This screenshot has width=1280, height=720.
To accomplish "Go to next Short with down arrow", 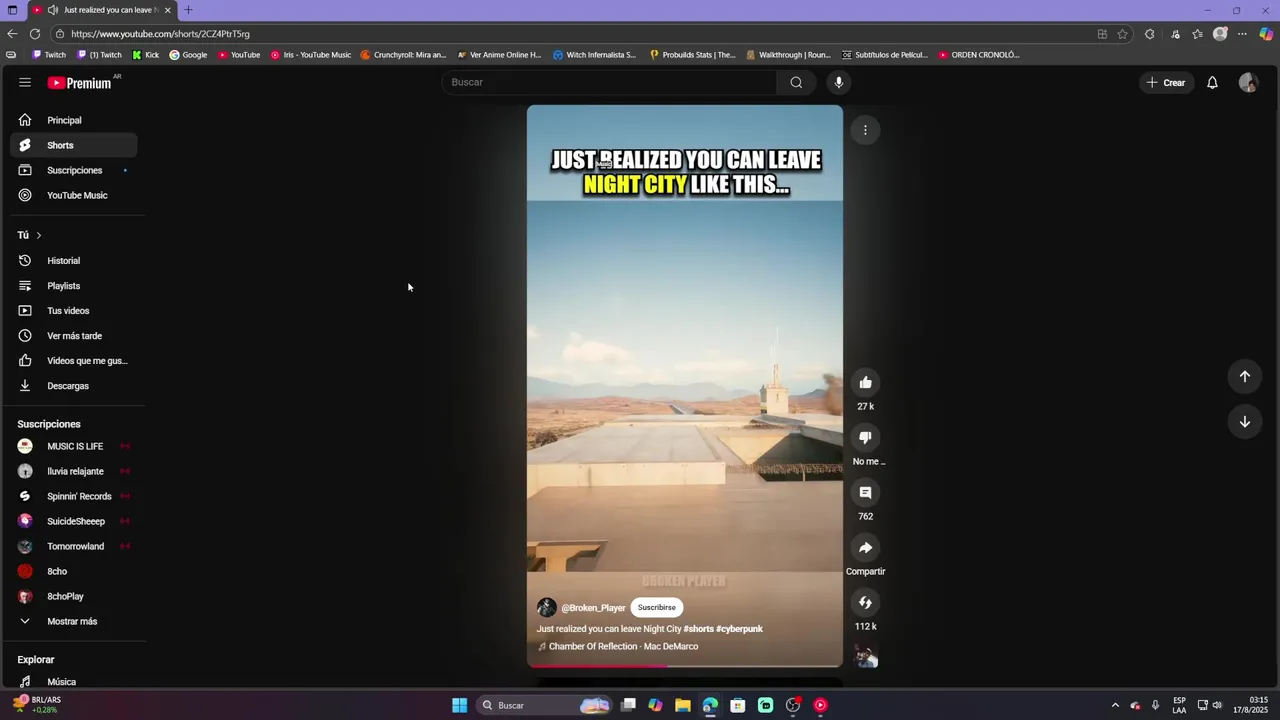I will (1245, 421).
